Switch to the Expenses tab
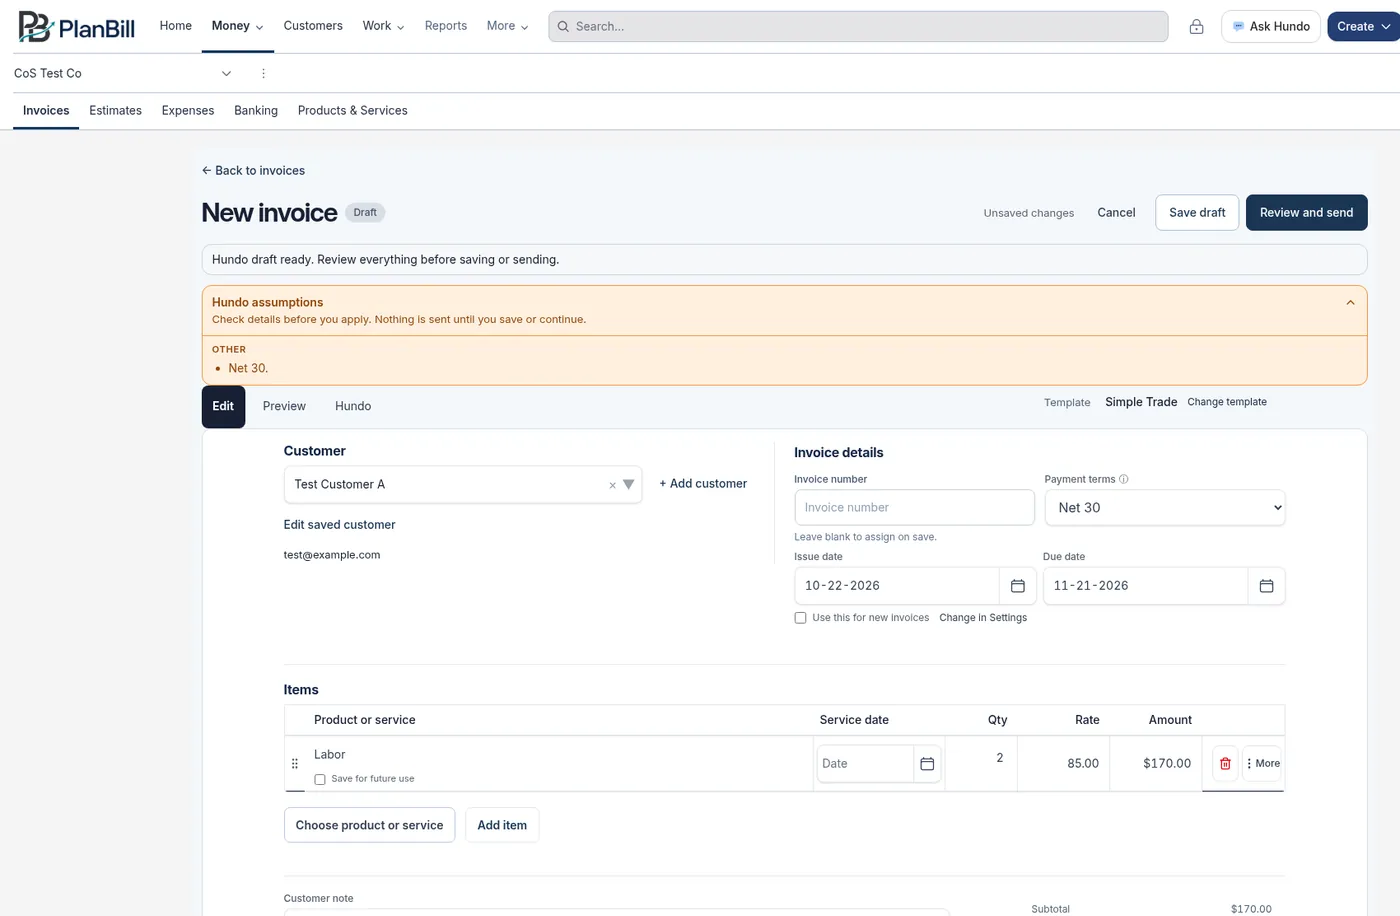 [188, 111]
